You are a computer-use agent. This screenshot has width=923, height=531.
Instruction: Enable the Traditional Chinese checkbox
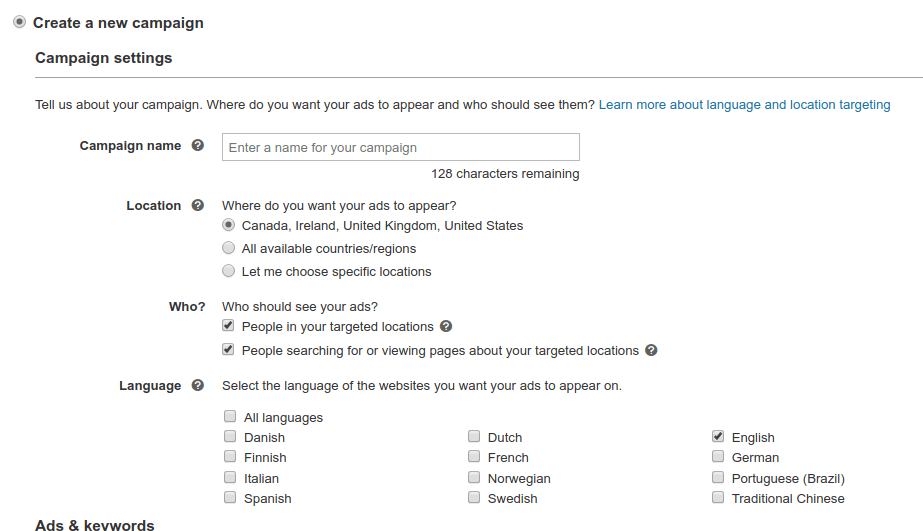(x=718, y=497)
